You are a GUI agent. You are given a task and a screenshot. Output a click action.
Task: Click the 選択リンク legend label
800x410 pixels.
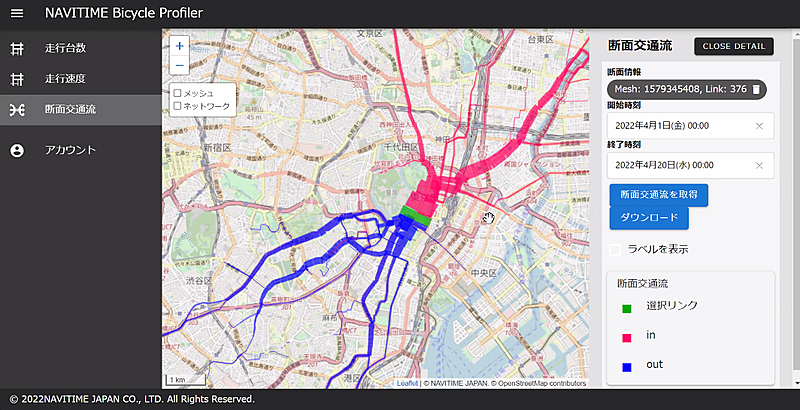pyautogui.click(x=672, y=305)
